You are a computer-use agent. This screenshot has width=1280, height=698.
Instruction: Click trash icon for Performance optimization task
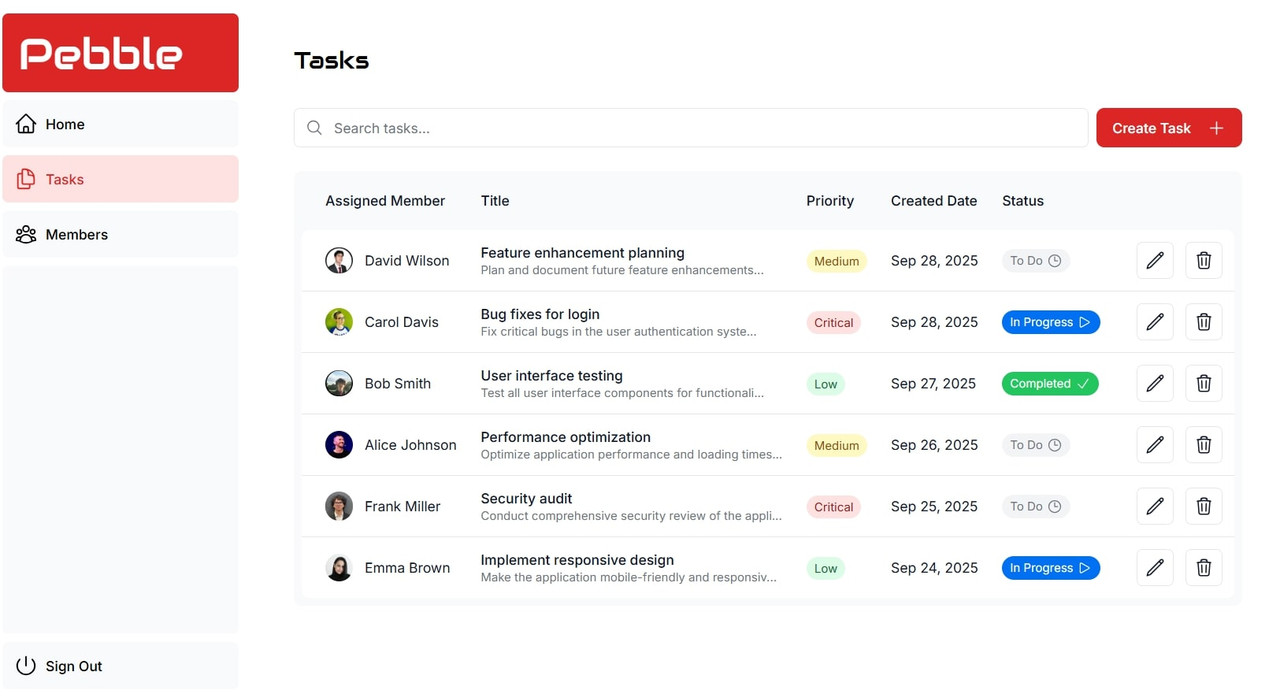click(1204, 445)
